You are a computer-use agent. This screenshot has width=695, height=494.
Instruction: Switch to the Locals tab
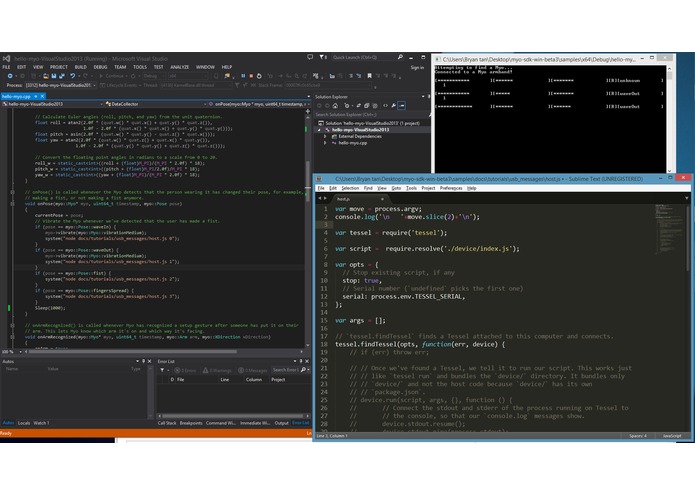(x=24, y=423)
